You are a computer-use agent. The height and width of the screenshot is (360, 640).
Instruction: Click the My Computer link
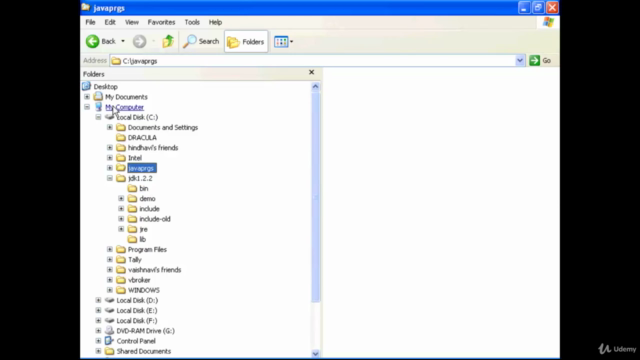tap(124, 107)
